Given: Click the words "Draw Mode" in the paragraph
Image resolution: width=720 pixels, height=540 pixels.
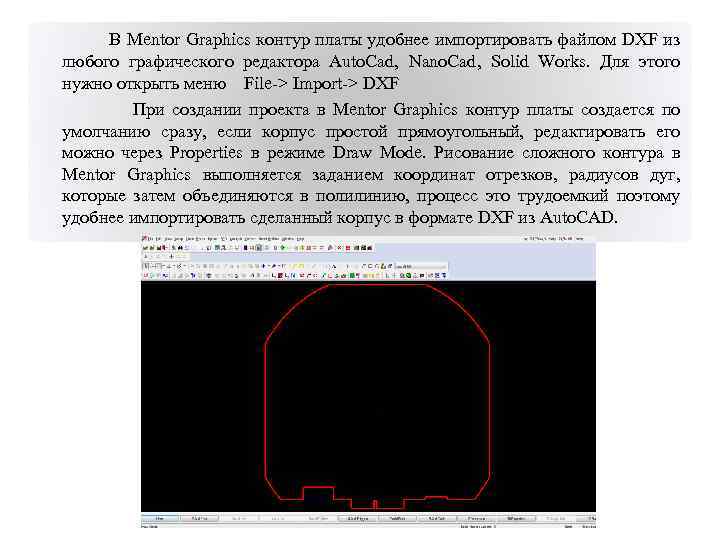Looking at the screenshot, I should (x=377, y=152).
